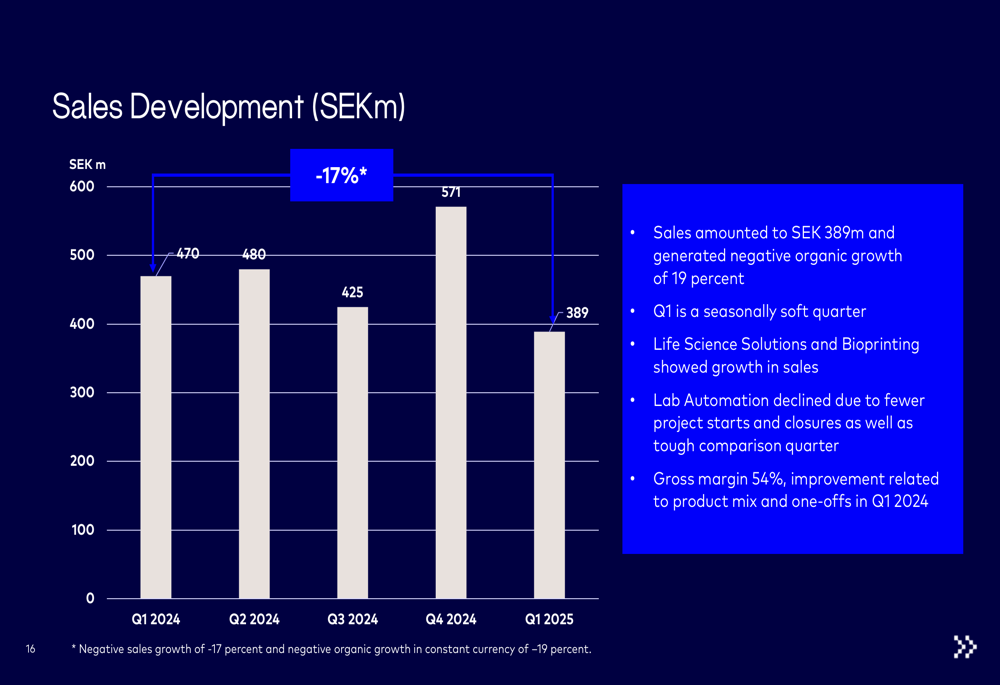Click the 'Q1 2024' axis label
The width and height of the screenshot is (1000, 685).
point(156,619)
